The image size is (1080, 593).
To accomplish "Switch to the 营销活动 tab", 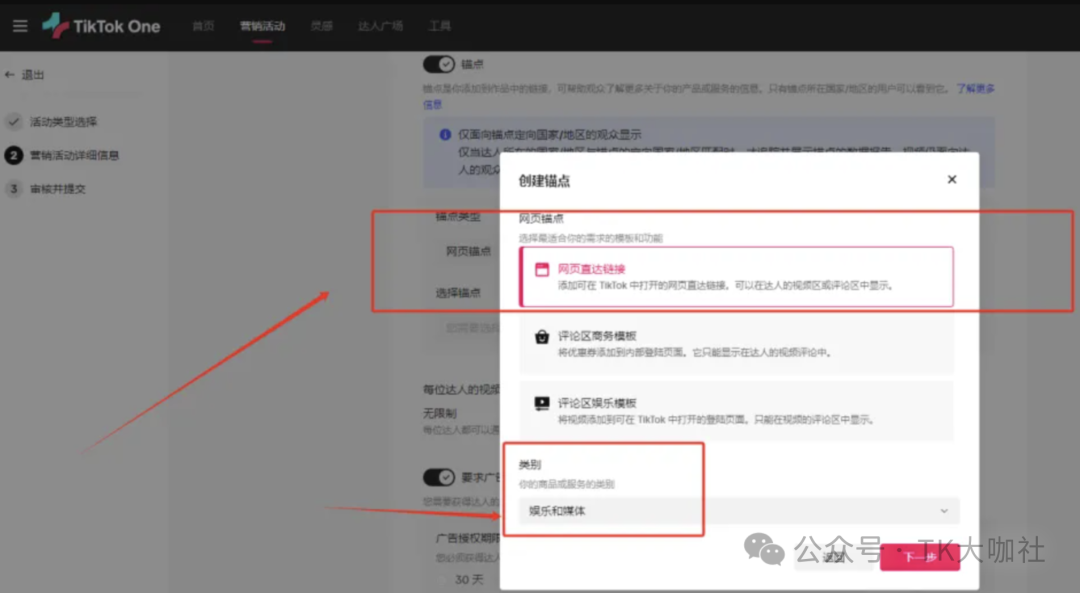I will point(262,27).
